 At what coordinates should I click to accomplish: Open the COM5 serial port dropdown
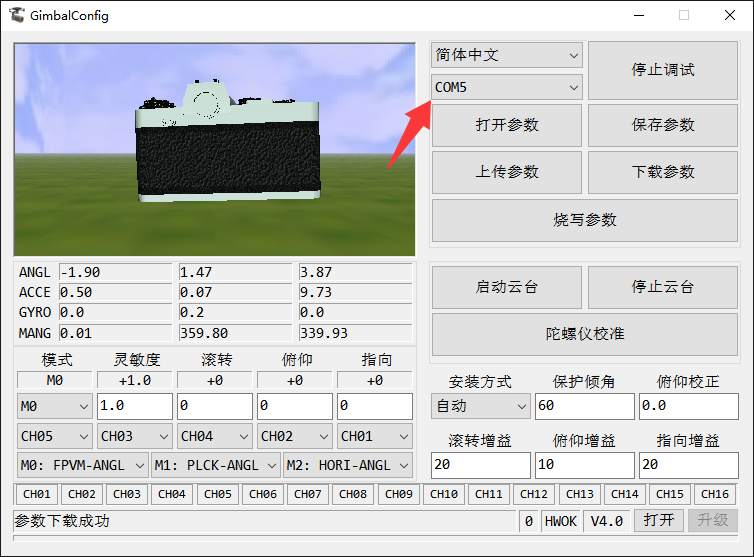tap(506, 87)
